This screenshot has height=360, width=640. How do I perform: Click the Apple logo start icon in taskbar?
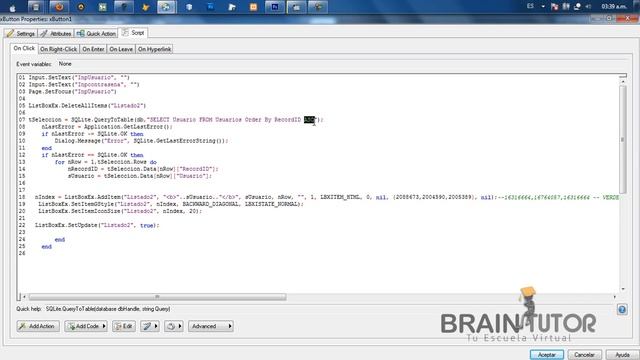pyautogui.click(x=13, y=7)
